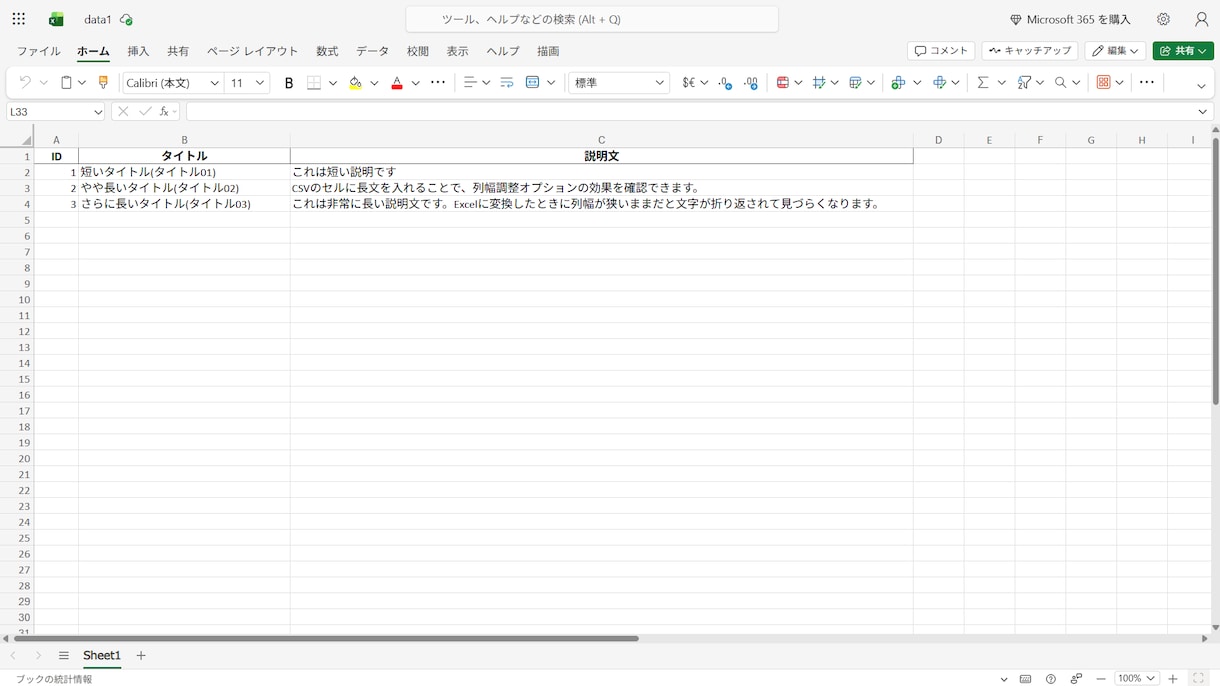Click the find magnifier icon
This screenshot has height=686, width=1220.
(x=1061, y=83)
